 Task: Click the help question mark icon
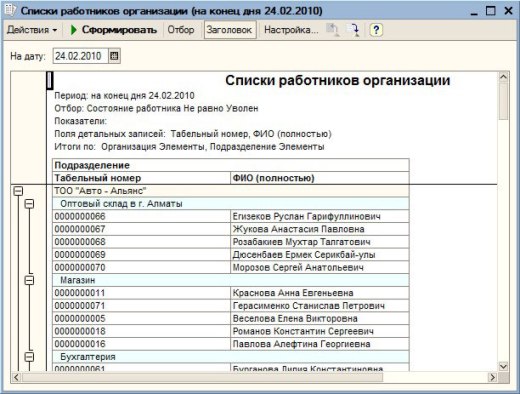click(376, 30)
